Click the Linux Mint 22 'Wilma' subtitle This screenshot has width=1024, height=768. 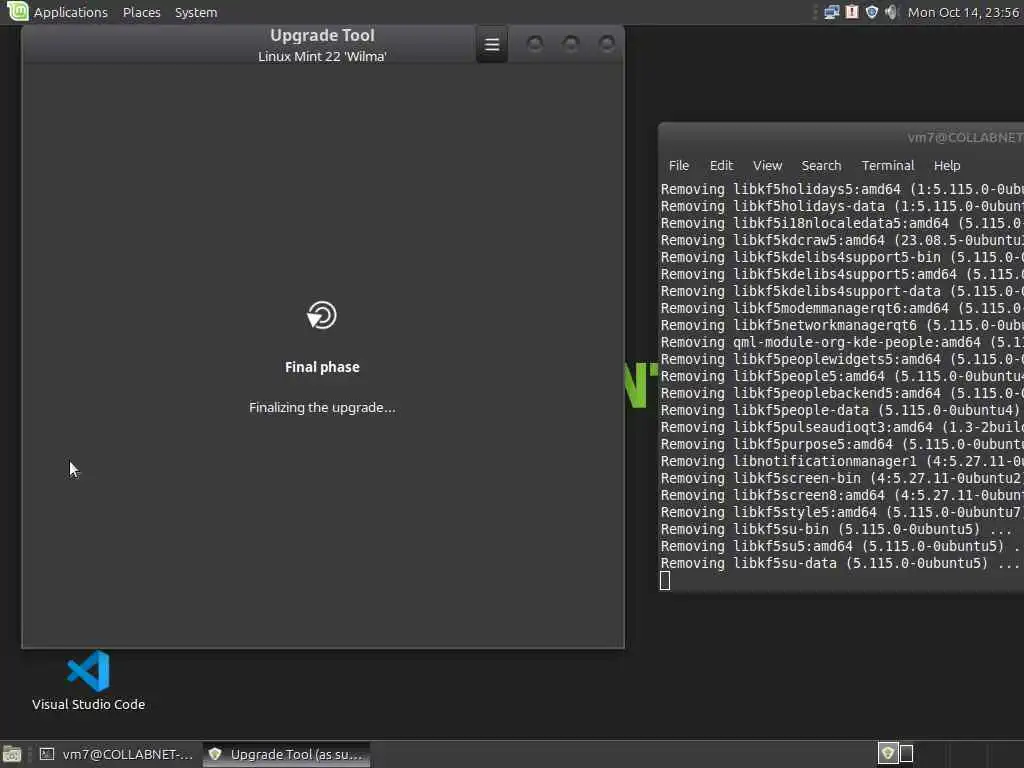coord(322,56)
